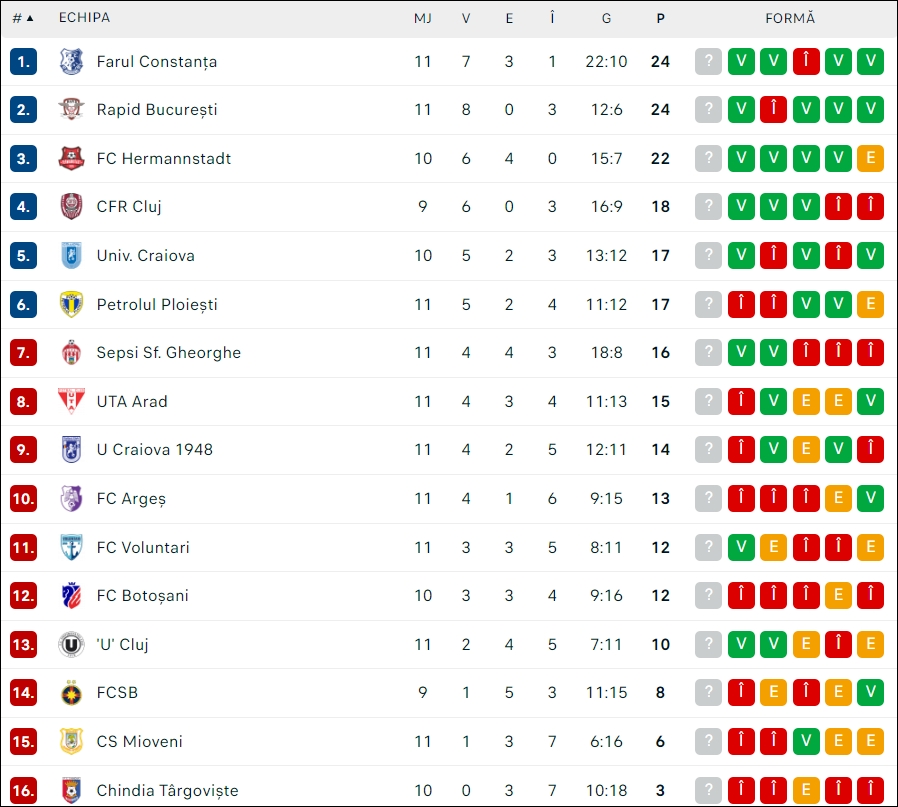The image size is (898, 807).
Task: Click the CS Mioveni club crest
Action: coord(72,741)
